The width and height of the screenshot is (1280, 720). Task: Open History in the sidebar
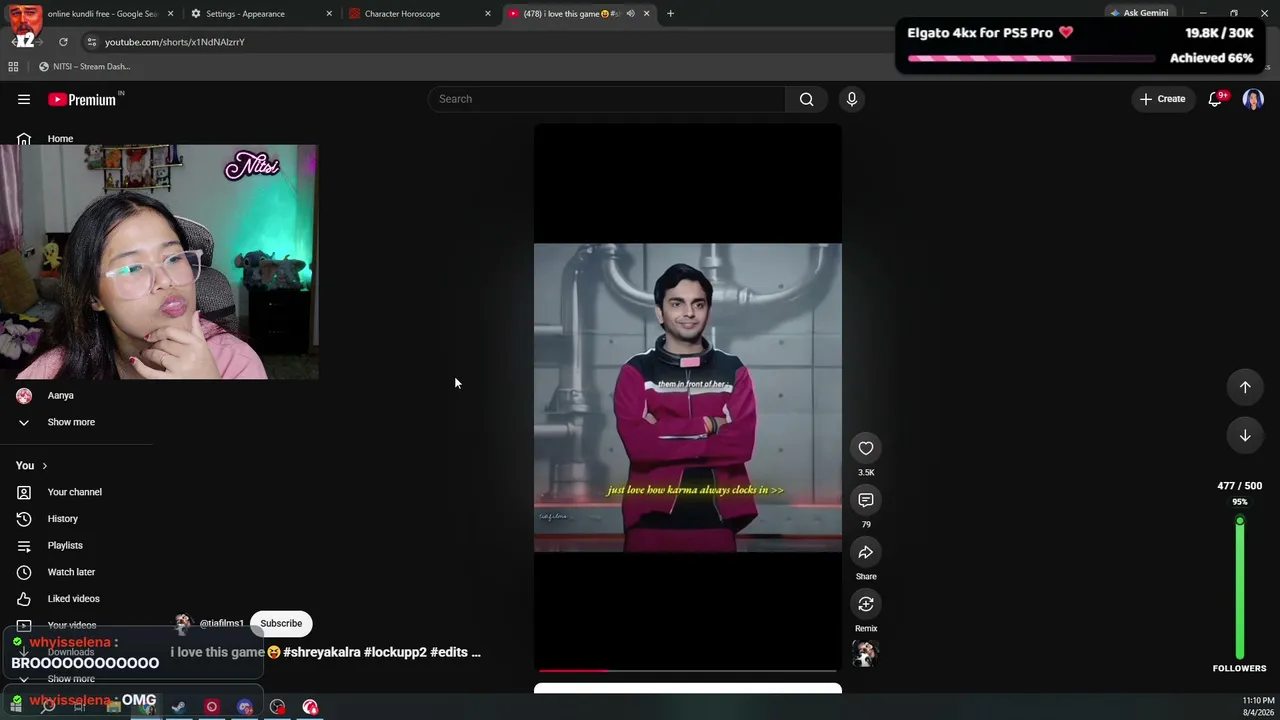pos(63,519)
